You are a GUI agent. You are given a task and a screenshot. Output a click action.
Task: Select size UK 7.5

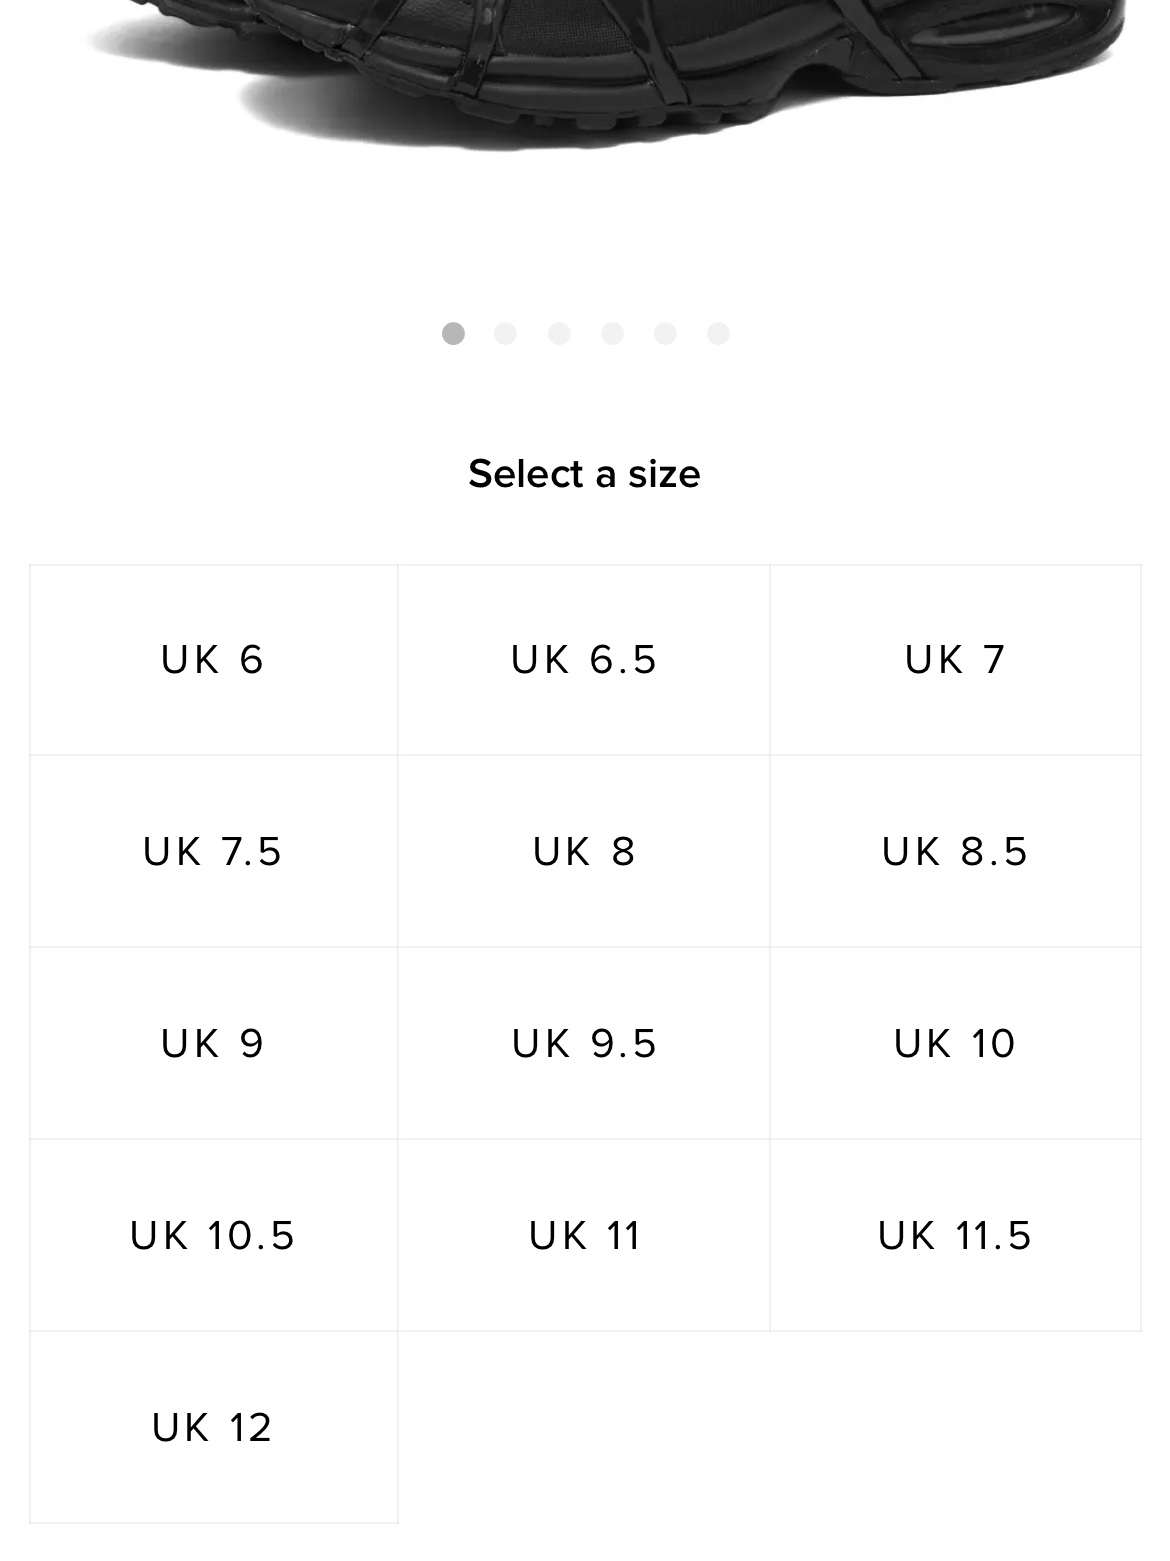tap(214, 851)
